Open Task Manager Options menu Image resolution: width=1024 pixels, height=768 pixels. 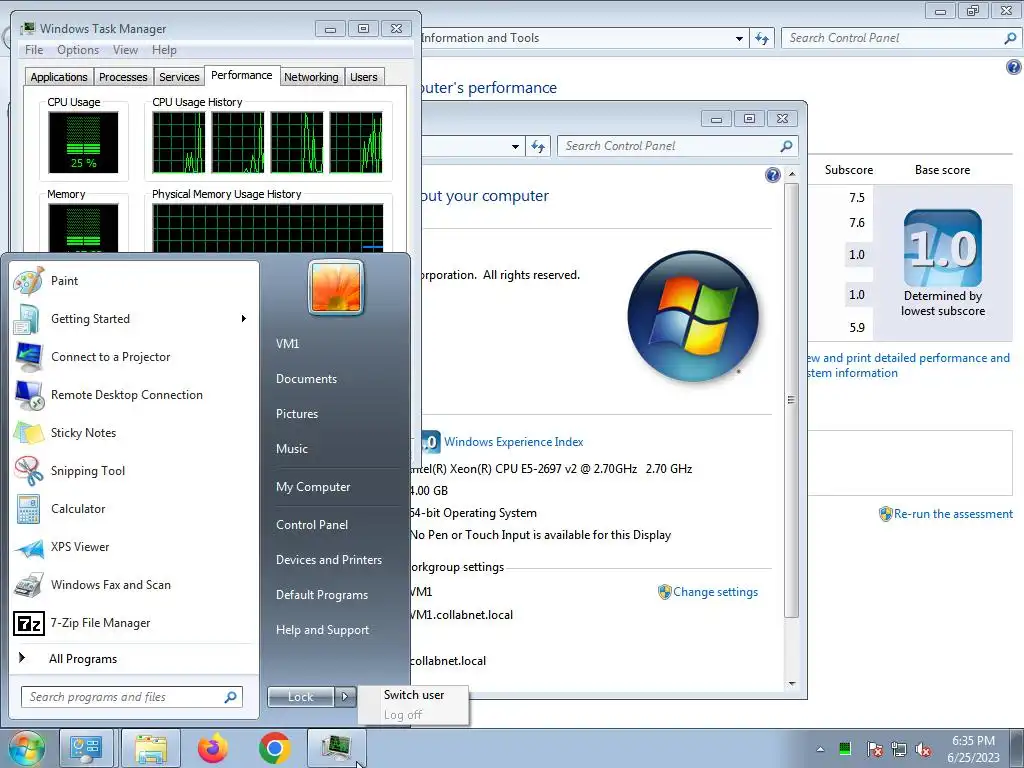(78, 50)
